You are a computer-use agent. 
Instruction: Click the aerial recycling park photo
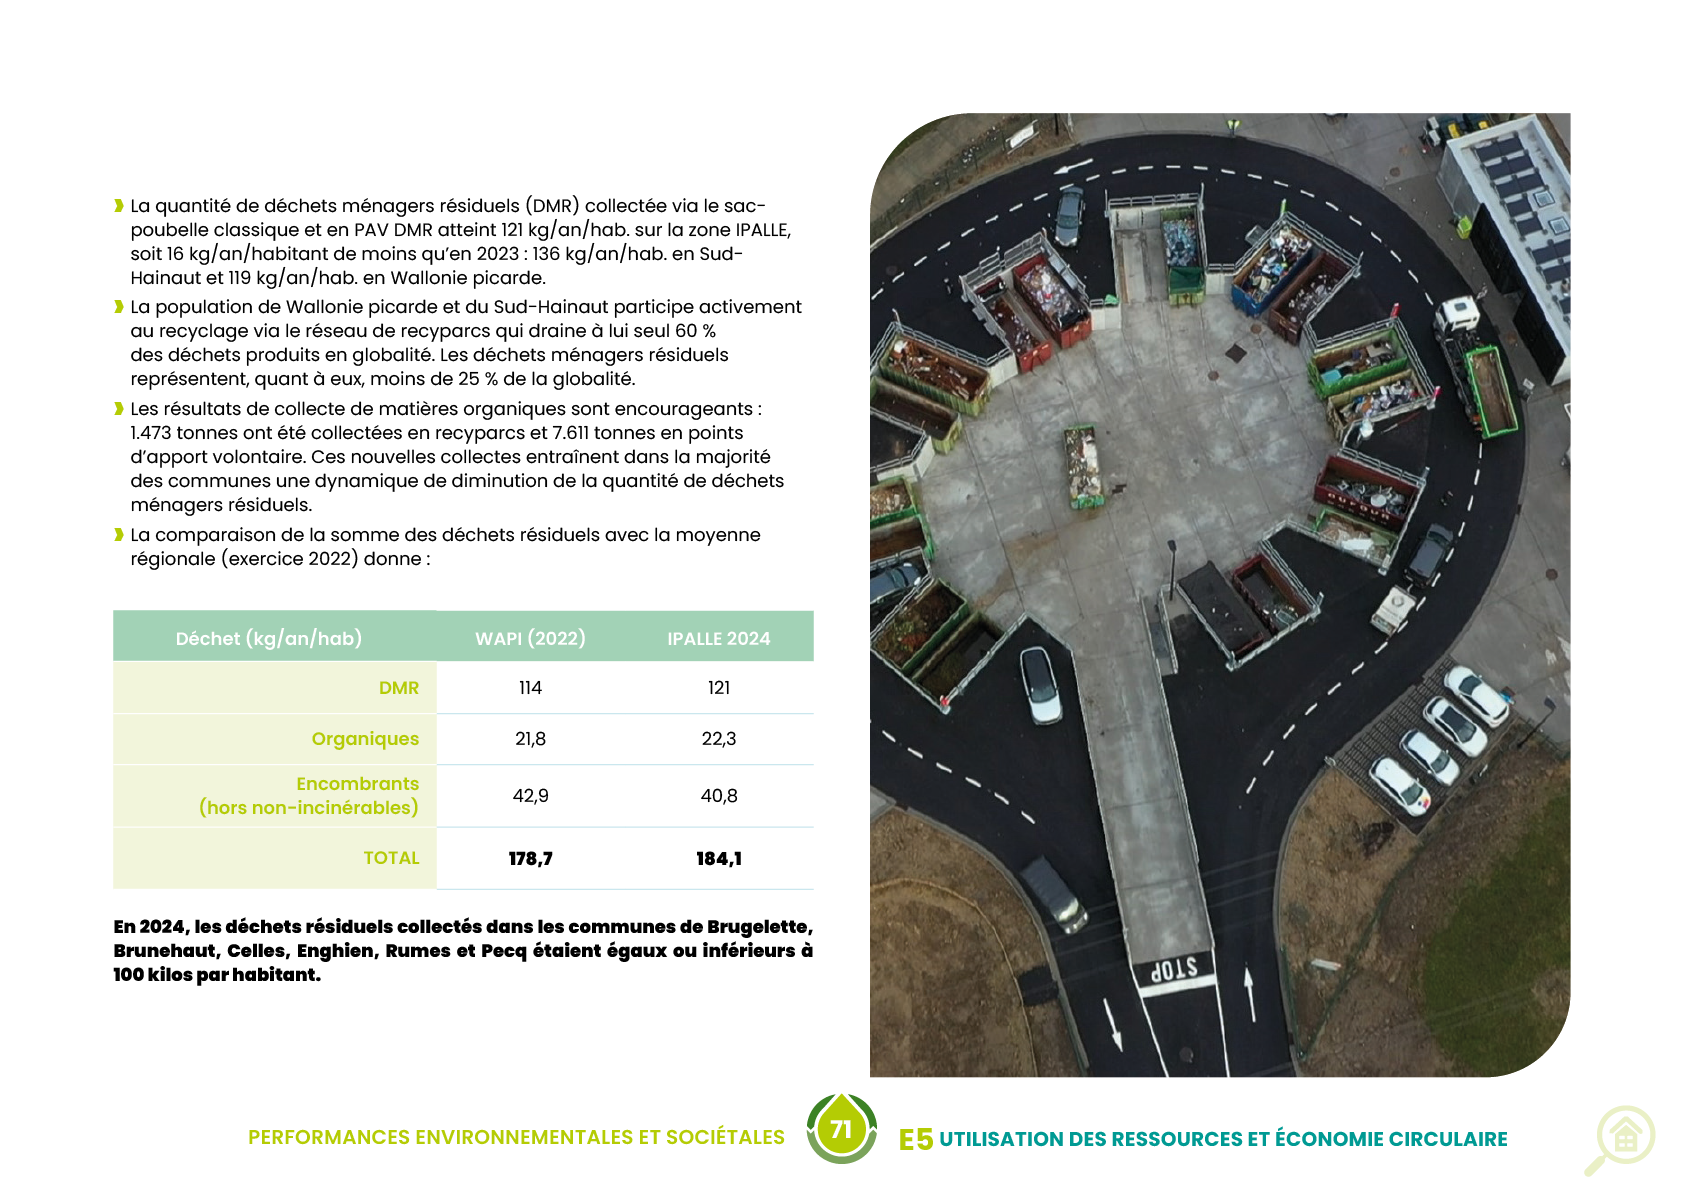pyautogui.click(x=1219, y=595)
